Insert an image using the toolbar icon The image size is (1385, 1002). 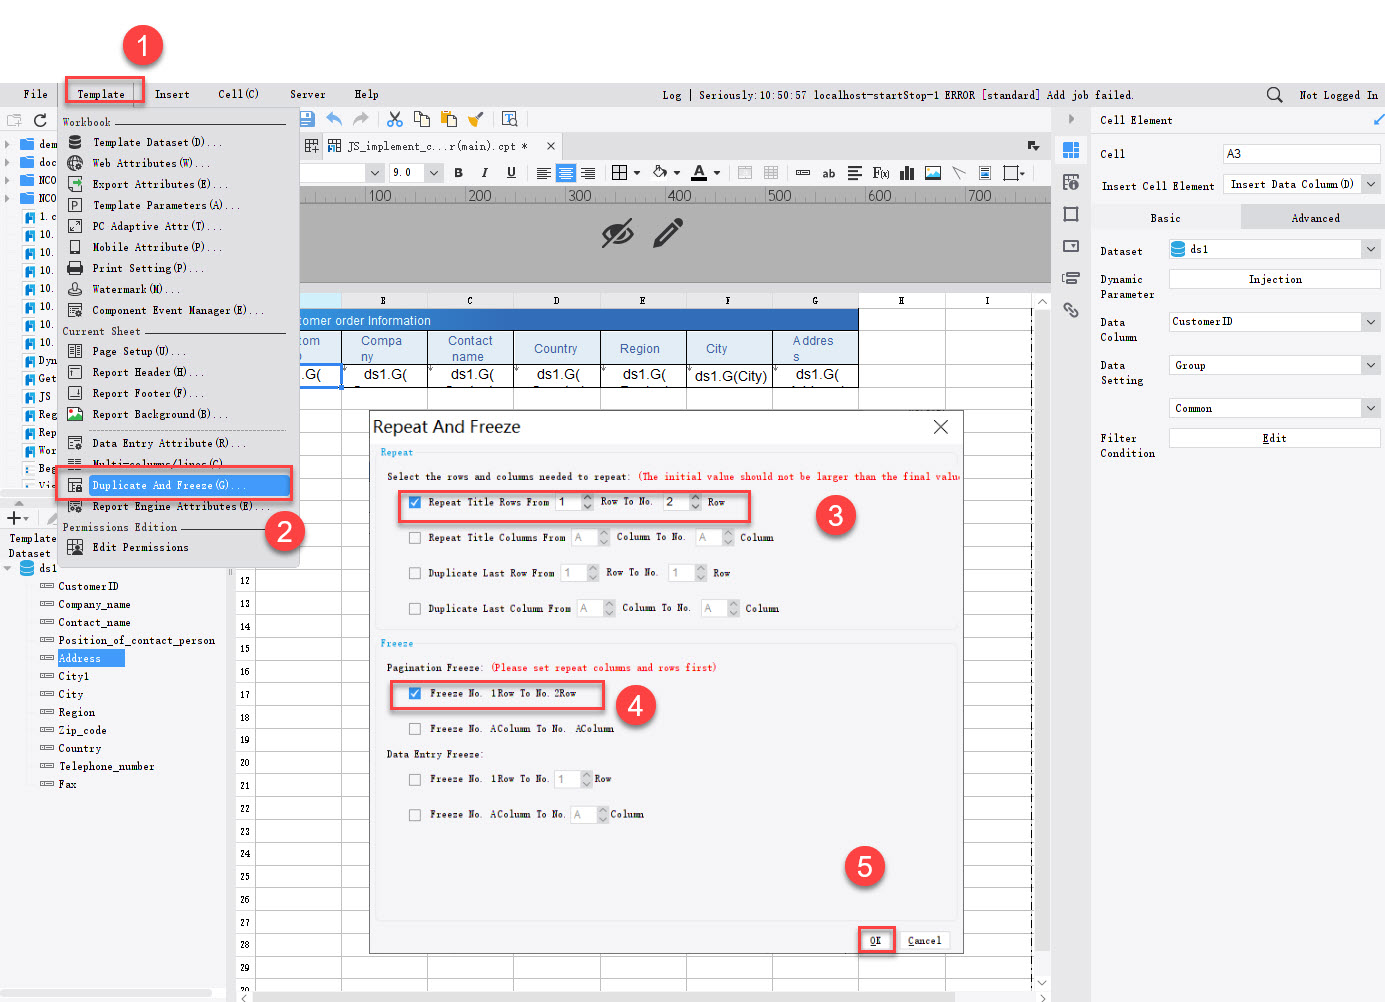point(932,172)
